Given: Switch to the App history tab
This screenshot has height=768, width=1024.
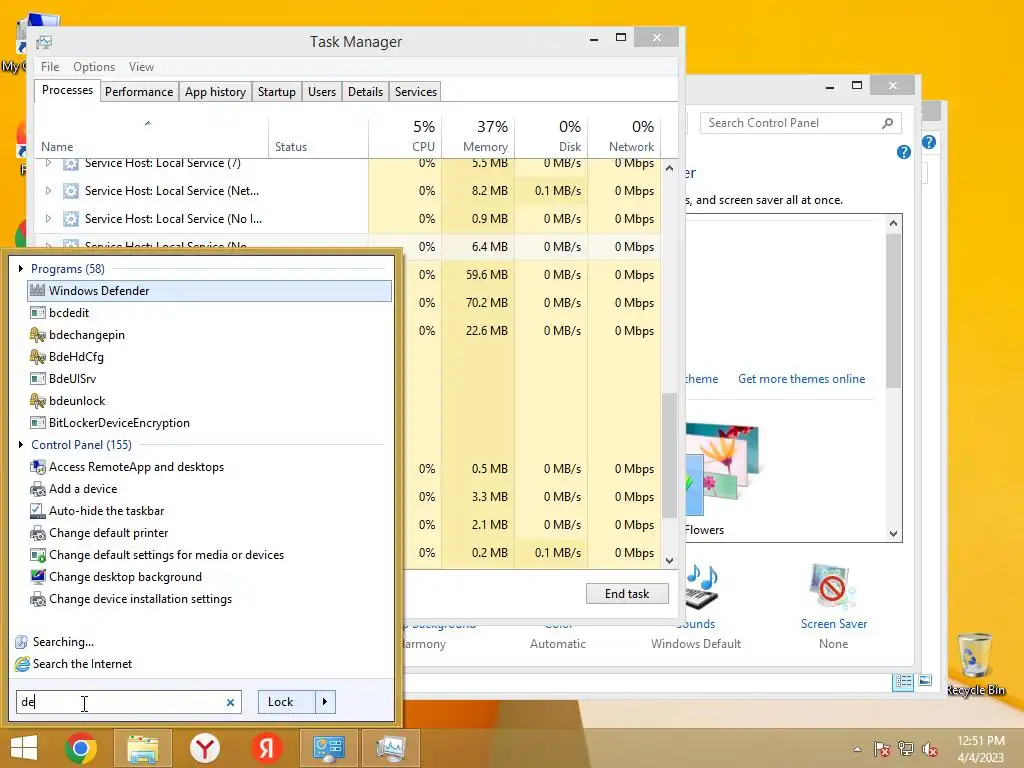Looking at the screenshot, I should (216, 92).
